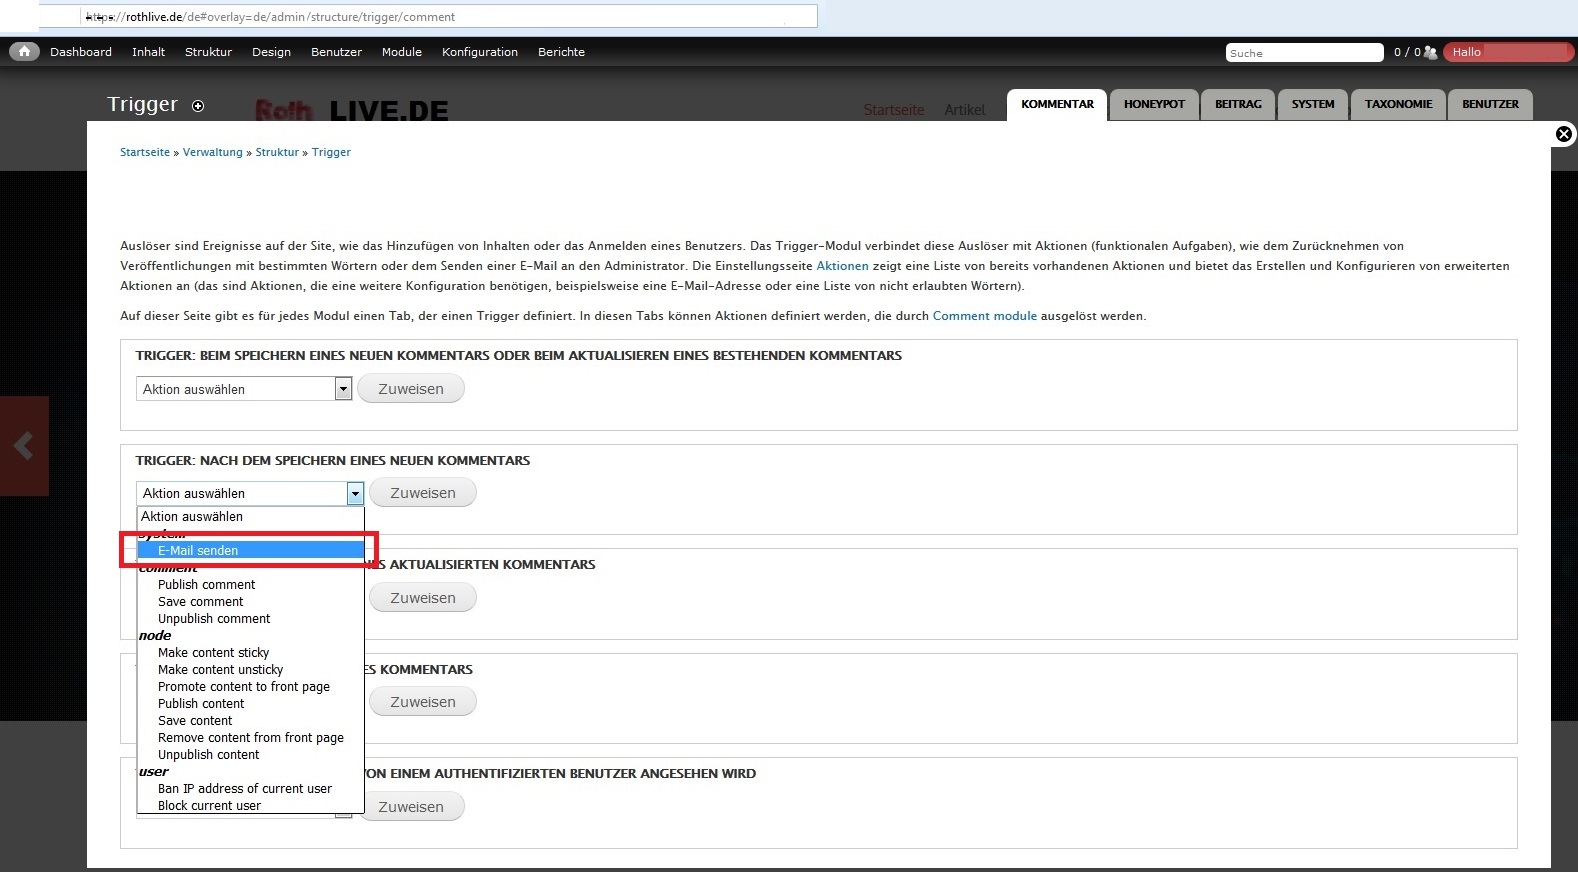Image resolution: width=1578 pixels, height=872 pixels.
Task: Open the Dashboard menu
Action: pos(81,52)
